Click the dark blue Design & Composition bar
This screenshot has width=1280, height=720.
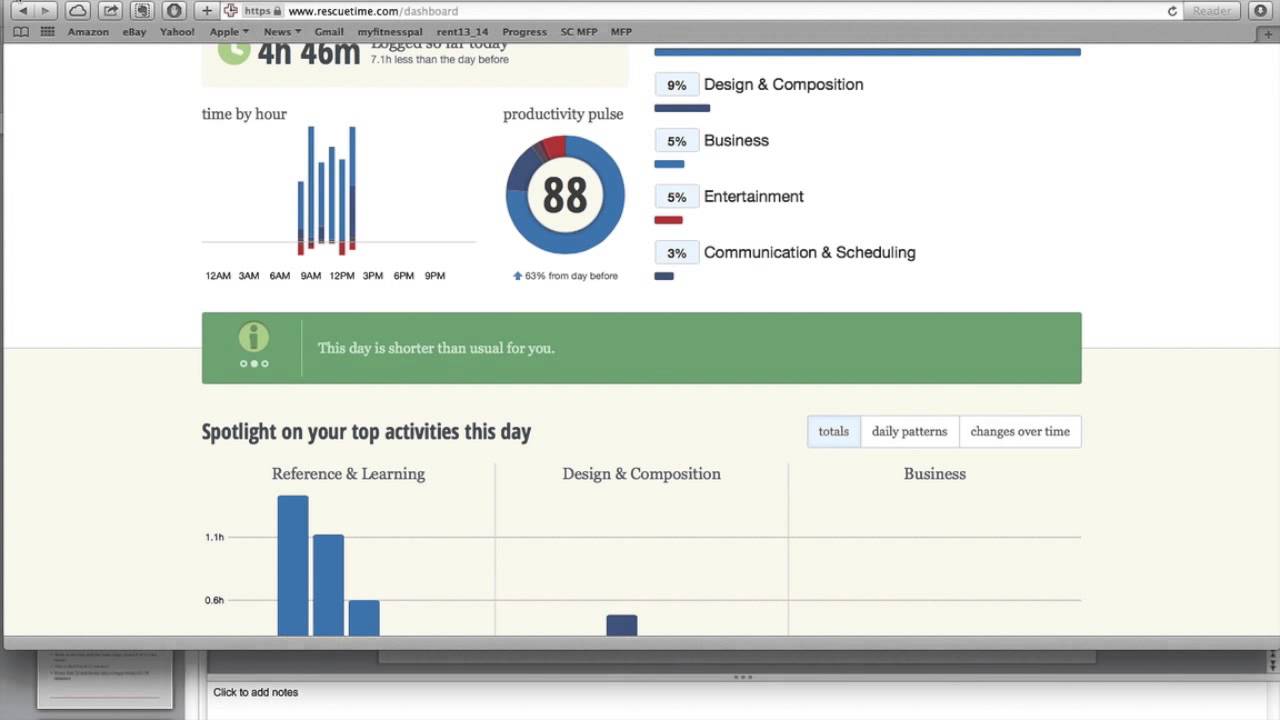click(x=682, y=108)
